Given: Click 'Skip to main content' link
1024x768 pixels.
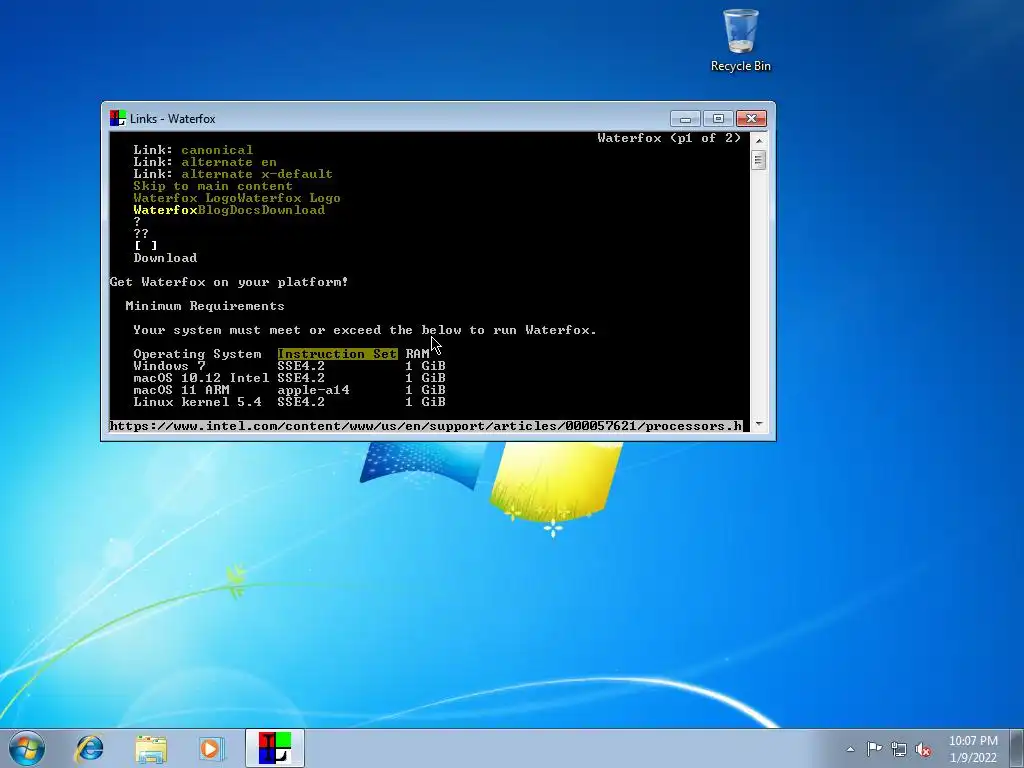Looking at the screenshot, I should tap(213, 185).
